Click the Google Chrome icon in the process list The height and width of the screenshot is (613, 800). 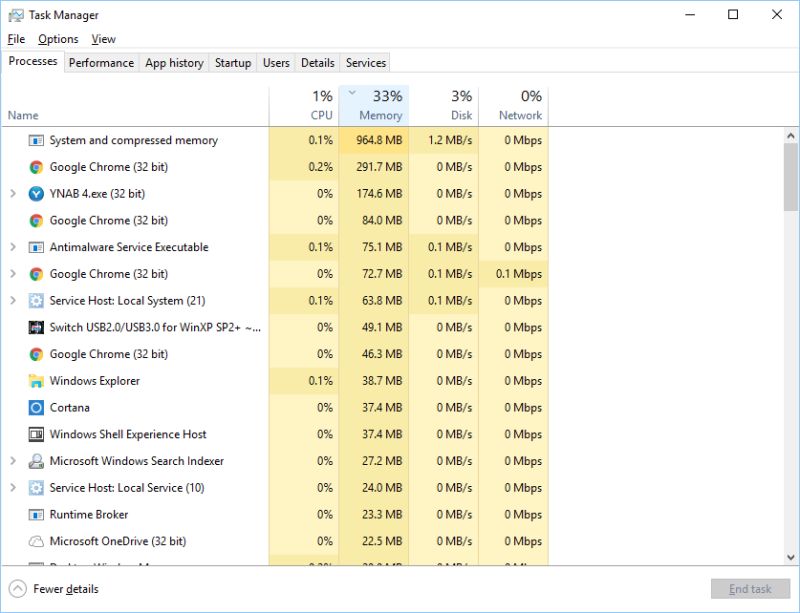click(x=36, y=167)
